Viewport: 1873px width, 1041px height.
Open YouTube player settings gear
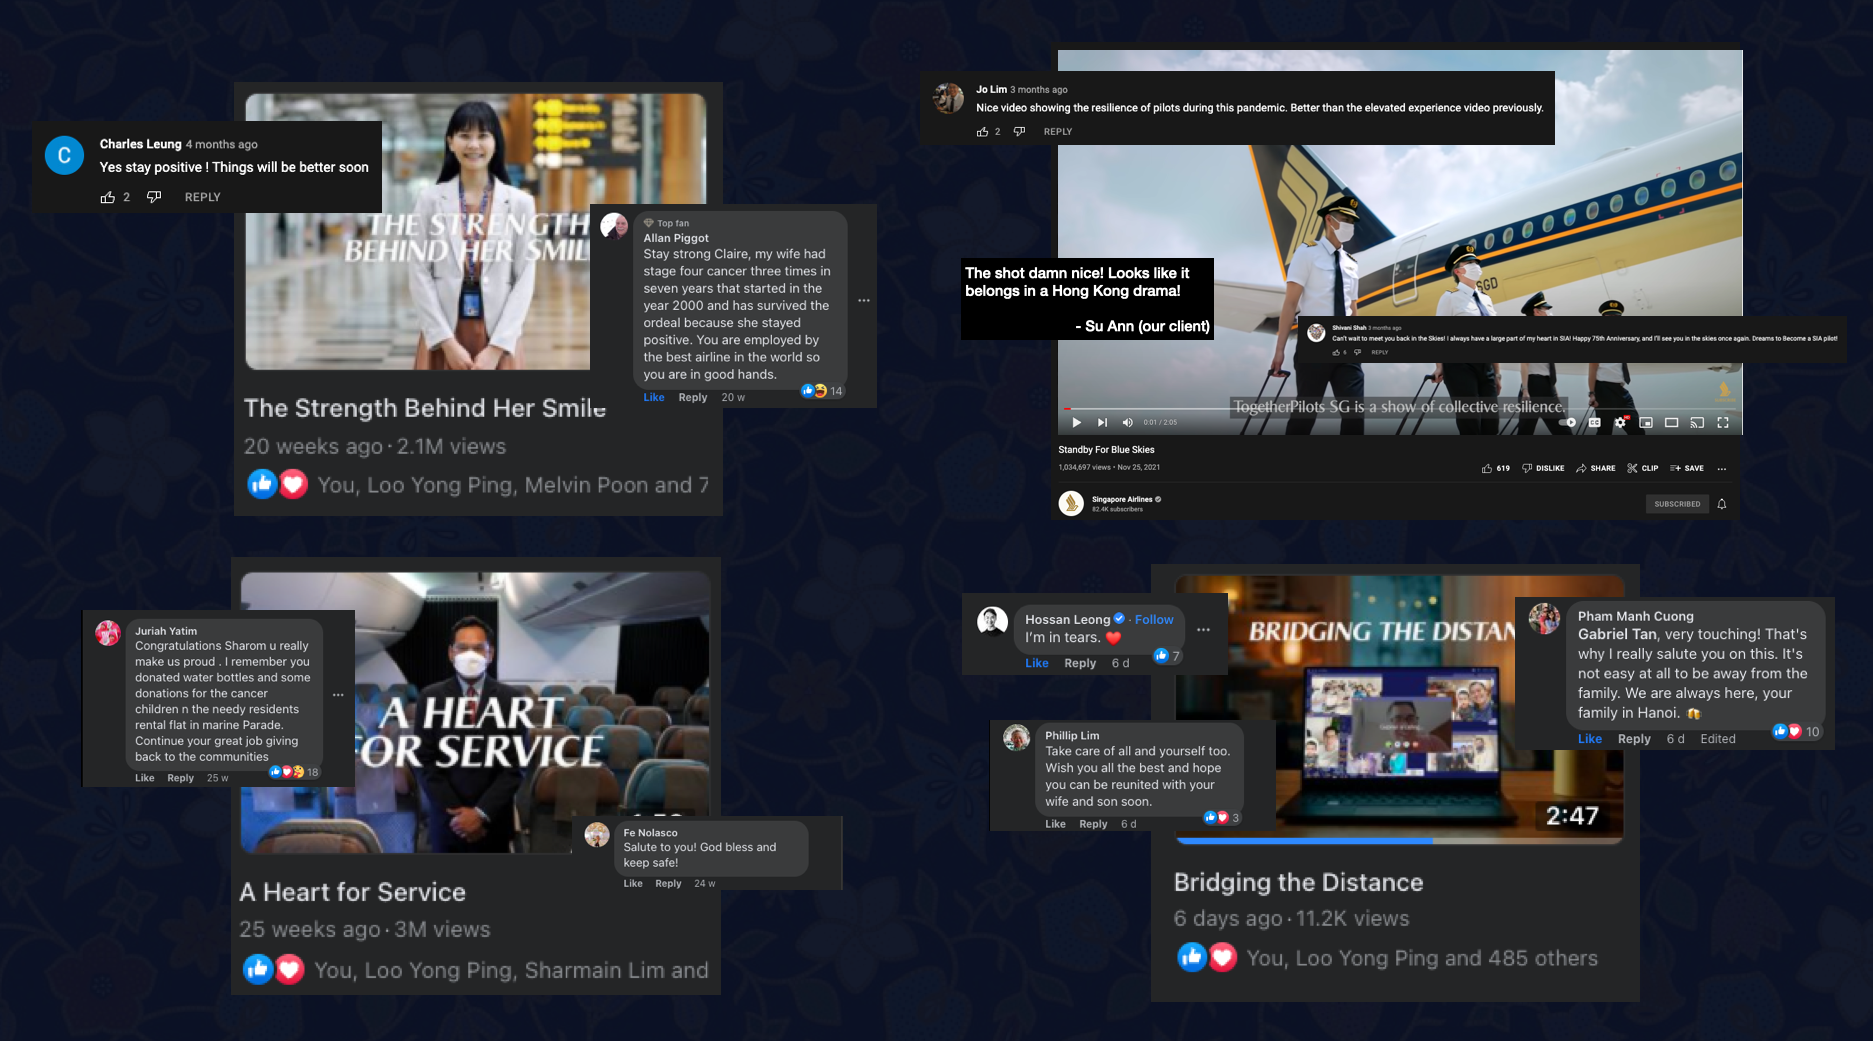pyautogui.click(x=1620, y=422)
